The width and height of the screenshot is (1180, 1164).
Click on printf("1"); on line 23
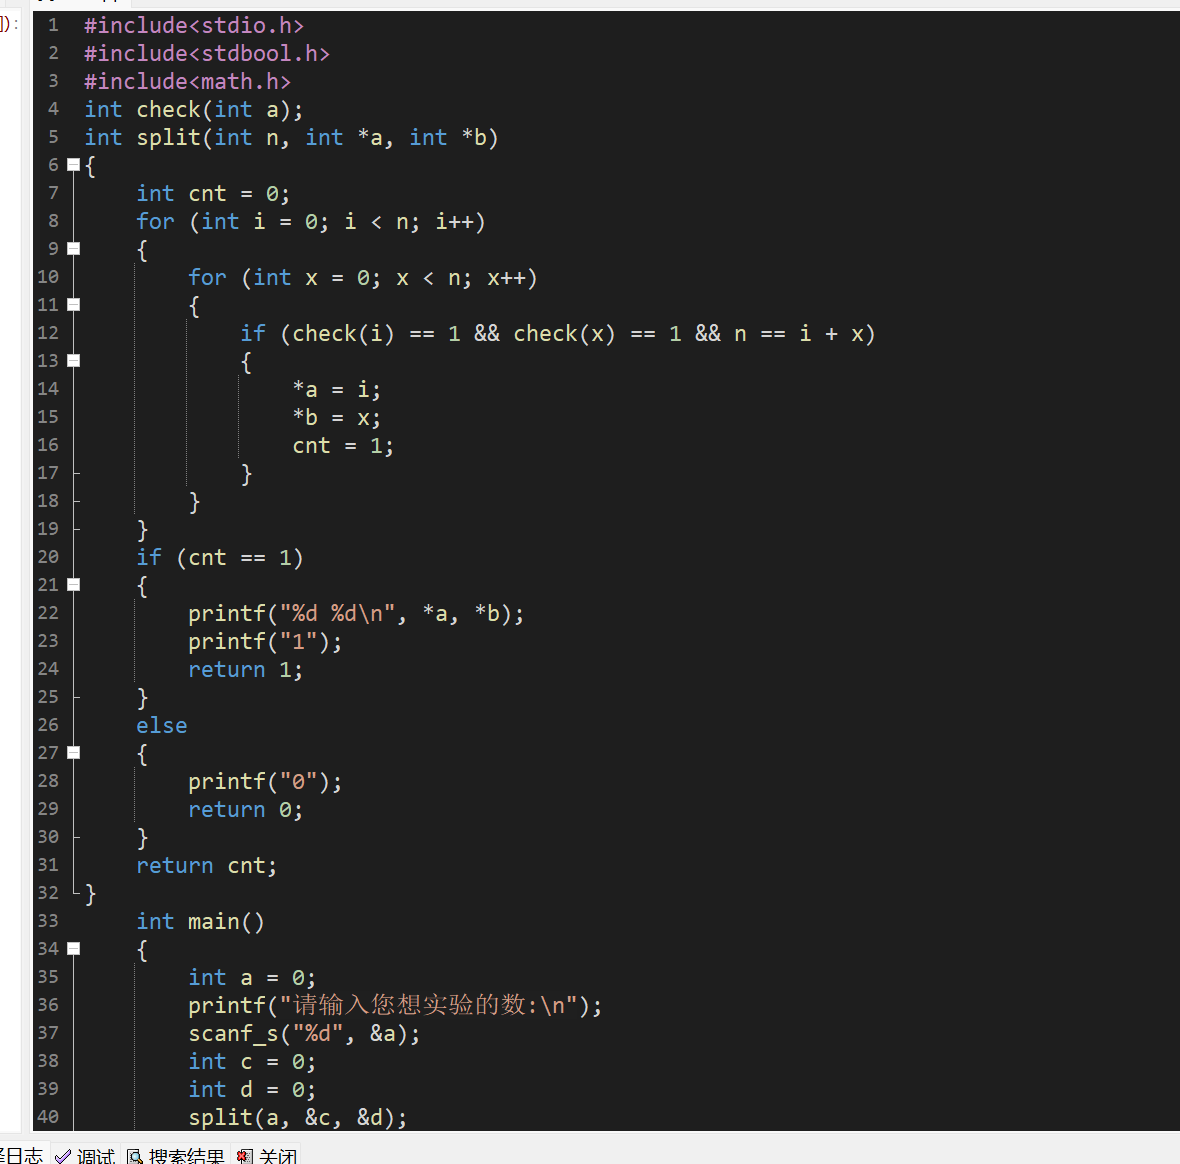pos(265,642)
